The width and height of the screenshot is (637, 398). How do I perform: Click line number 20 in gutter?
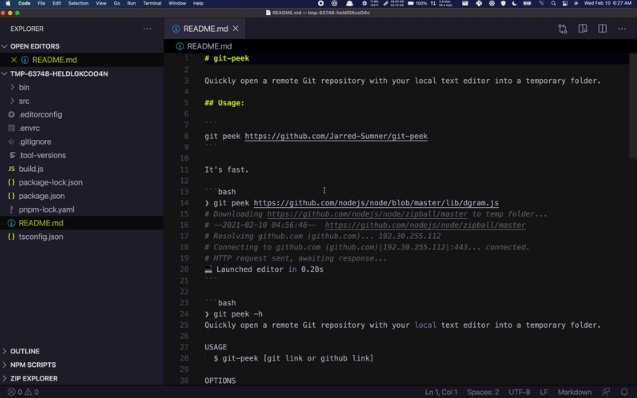tap(184, 269)
